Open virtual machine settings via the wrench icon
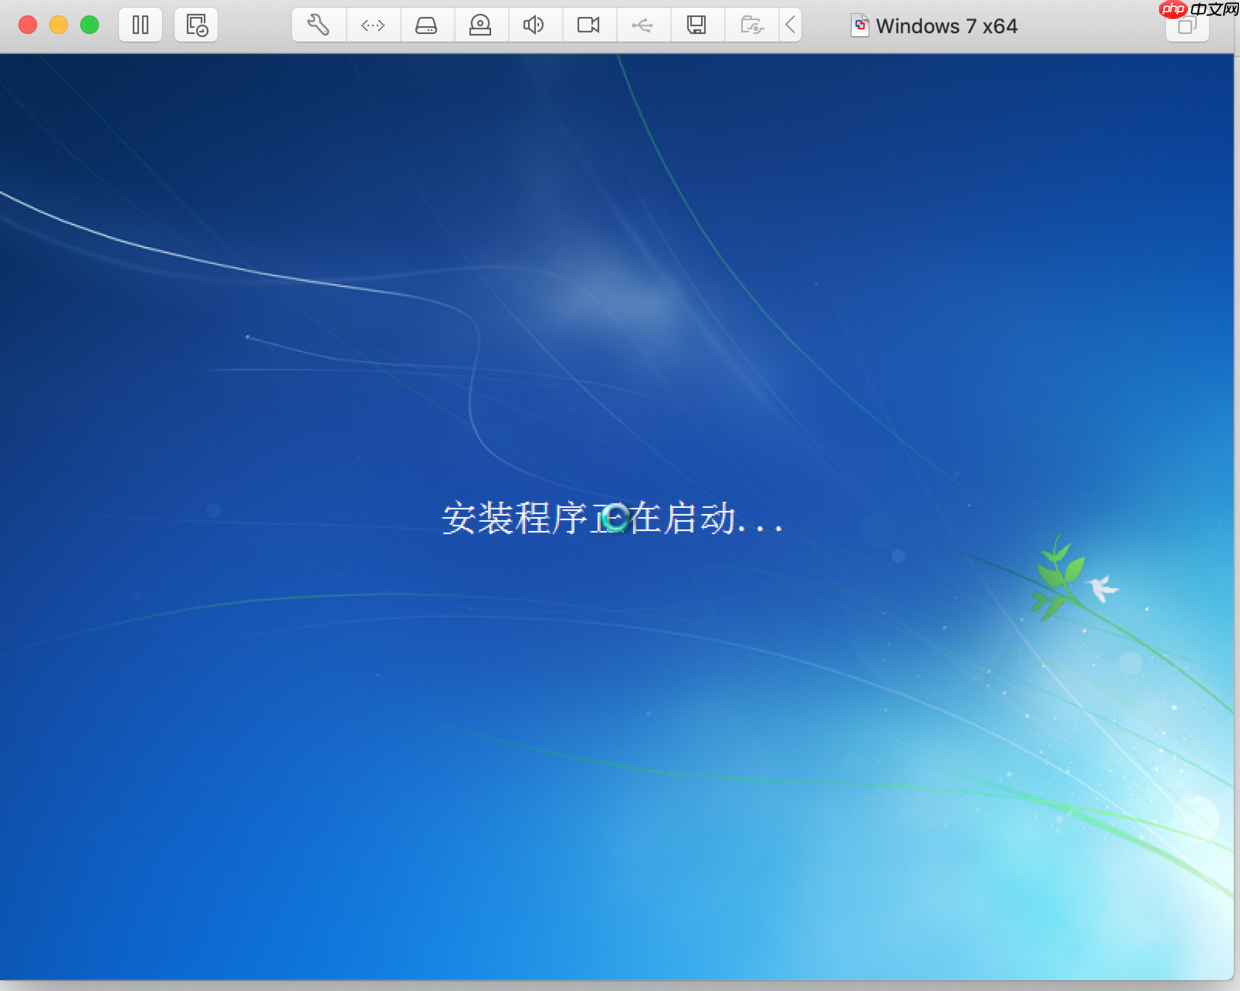This screenshot has height=991, width=1240. (318, 25)
